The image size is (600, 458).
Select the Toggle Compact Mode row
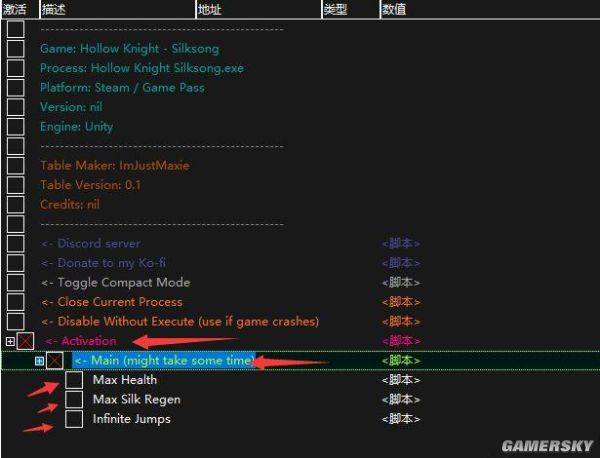[x=116, y=283]
